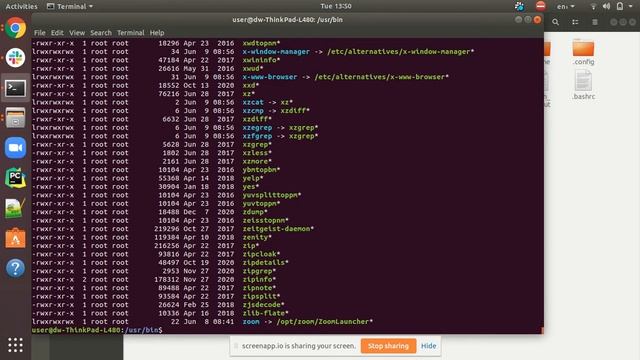This screenshot has height=360, width=640.
Task: Click the xzegrep symlink name
Action: (x=257, y=128)
